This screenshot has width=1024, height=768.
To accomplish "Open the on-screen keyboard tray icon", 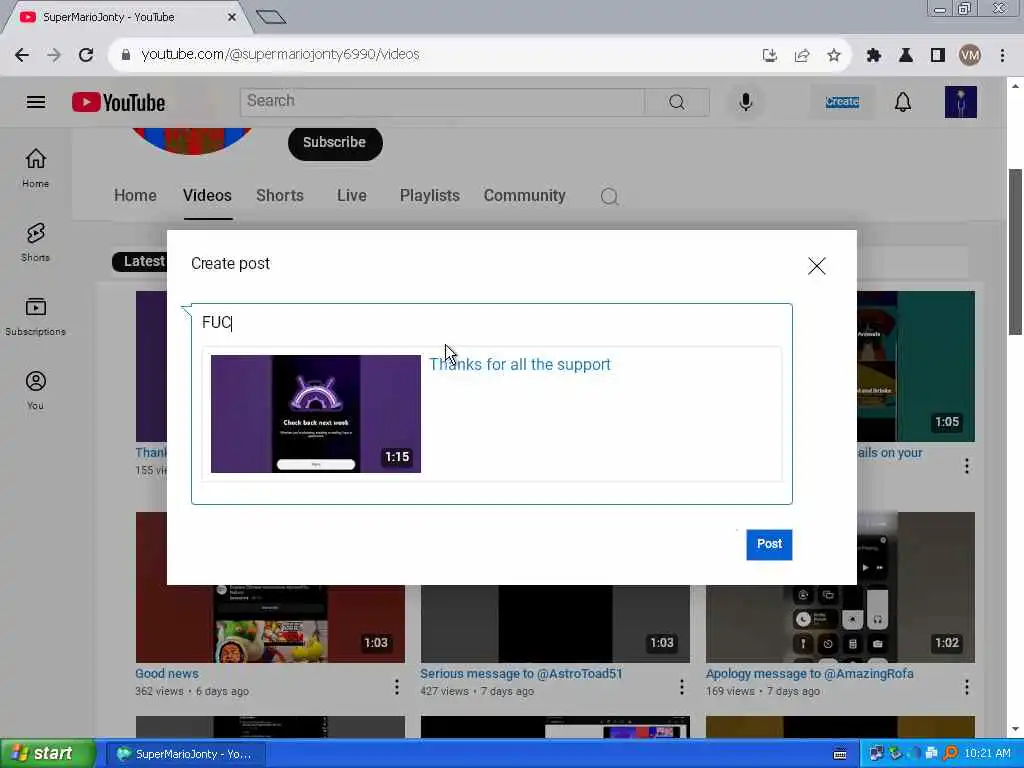I will [x=839, y=754].
